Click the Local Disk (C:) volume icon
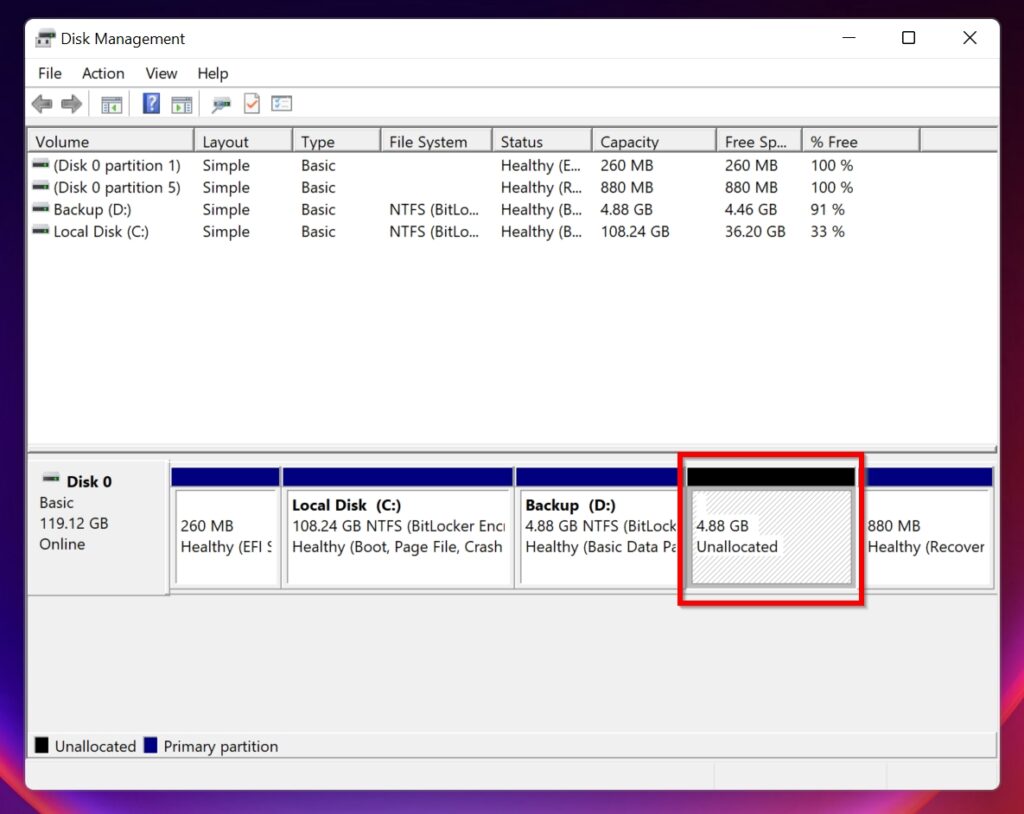Image resolution: width=1024 pixels, height=814 pixels. [x=40, y=231]
